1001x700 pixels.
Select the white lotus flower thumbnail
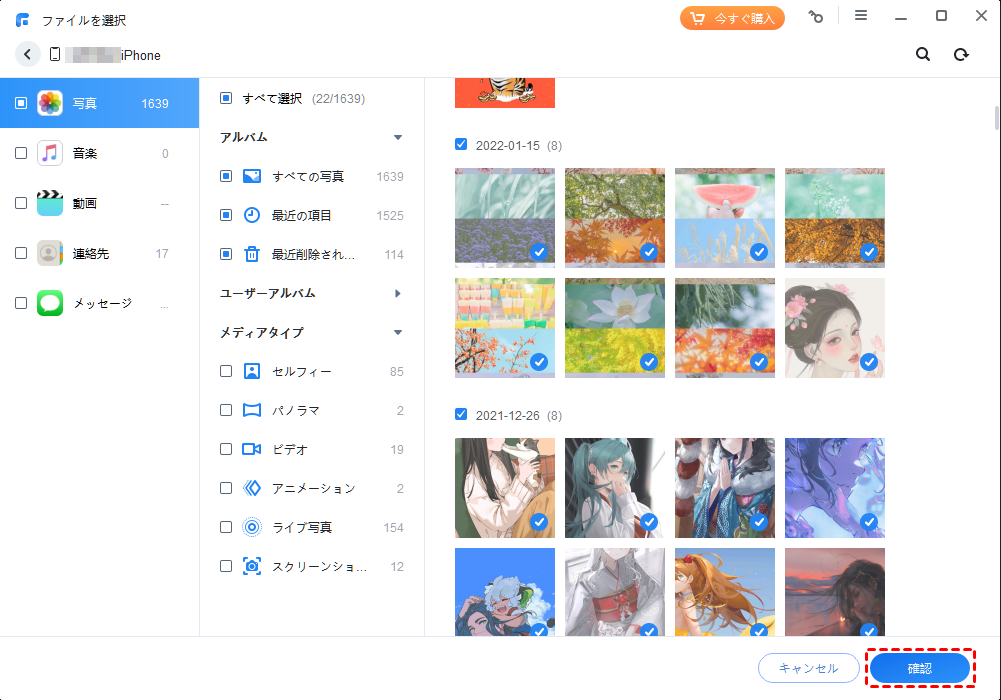(x=615, y=327)
